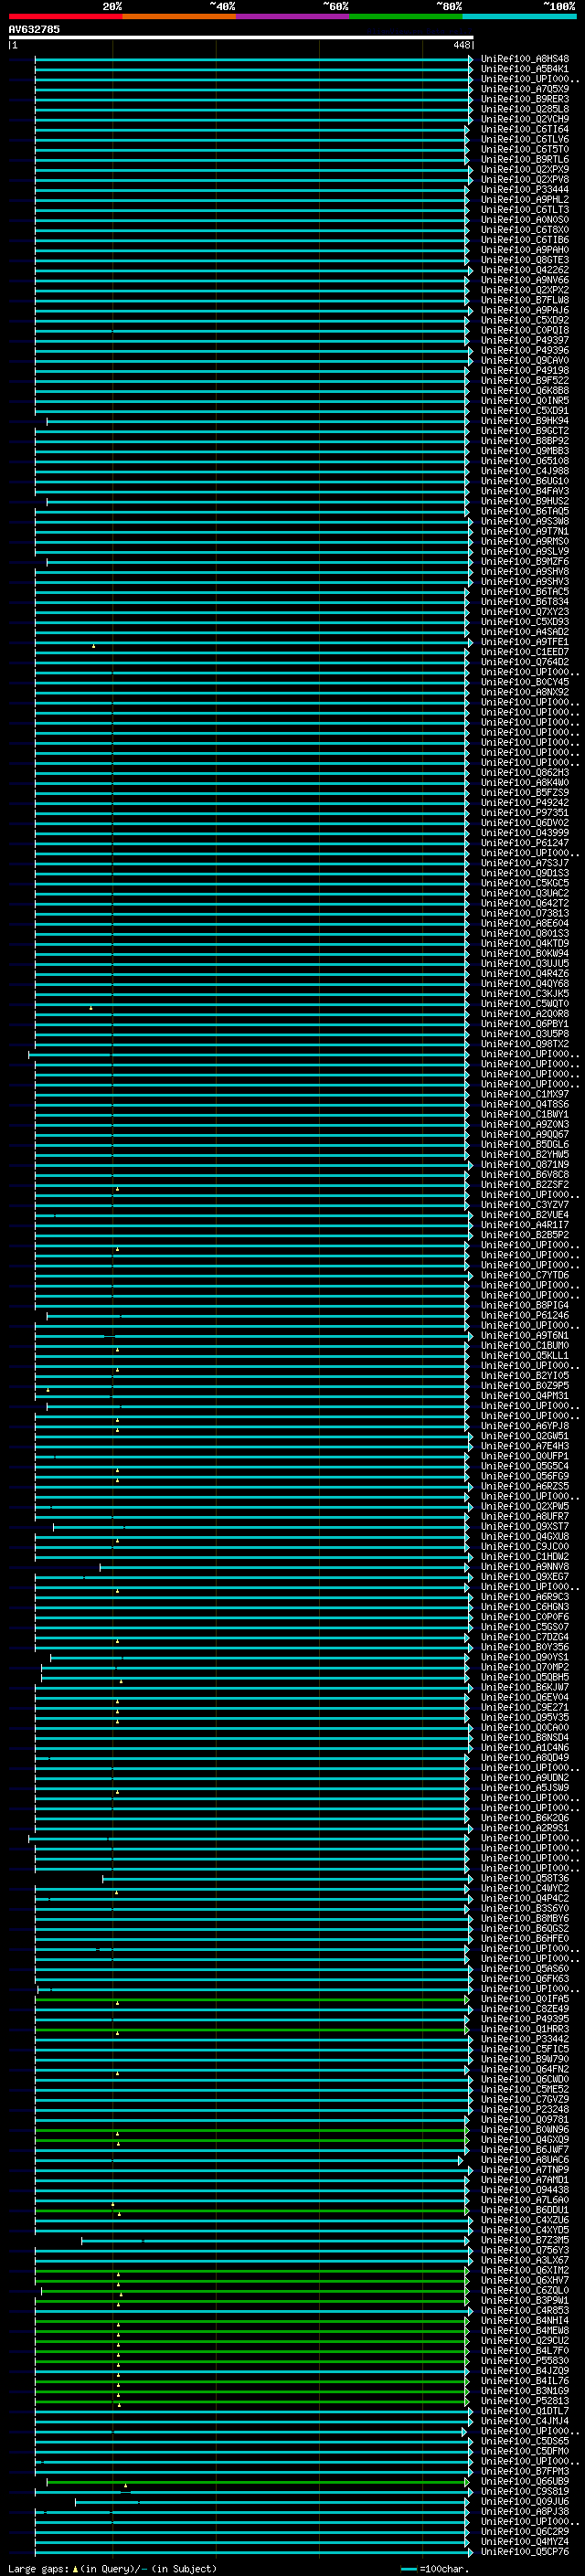The image size is (585, 2576).
Task: Click hit label UniRef100_Q285L8
Action: click(x=525, y=109)
